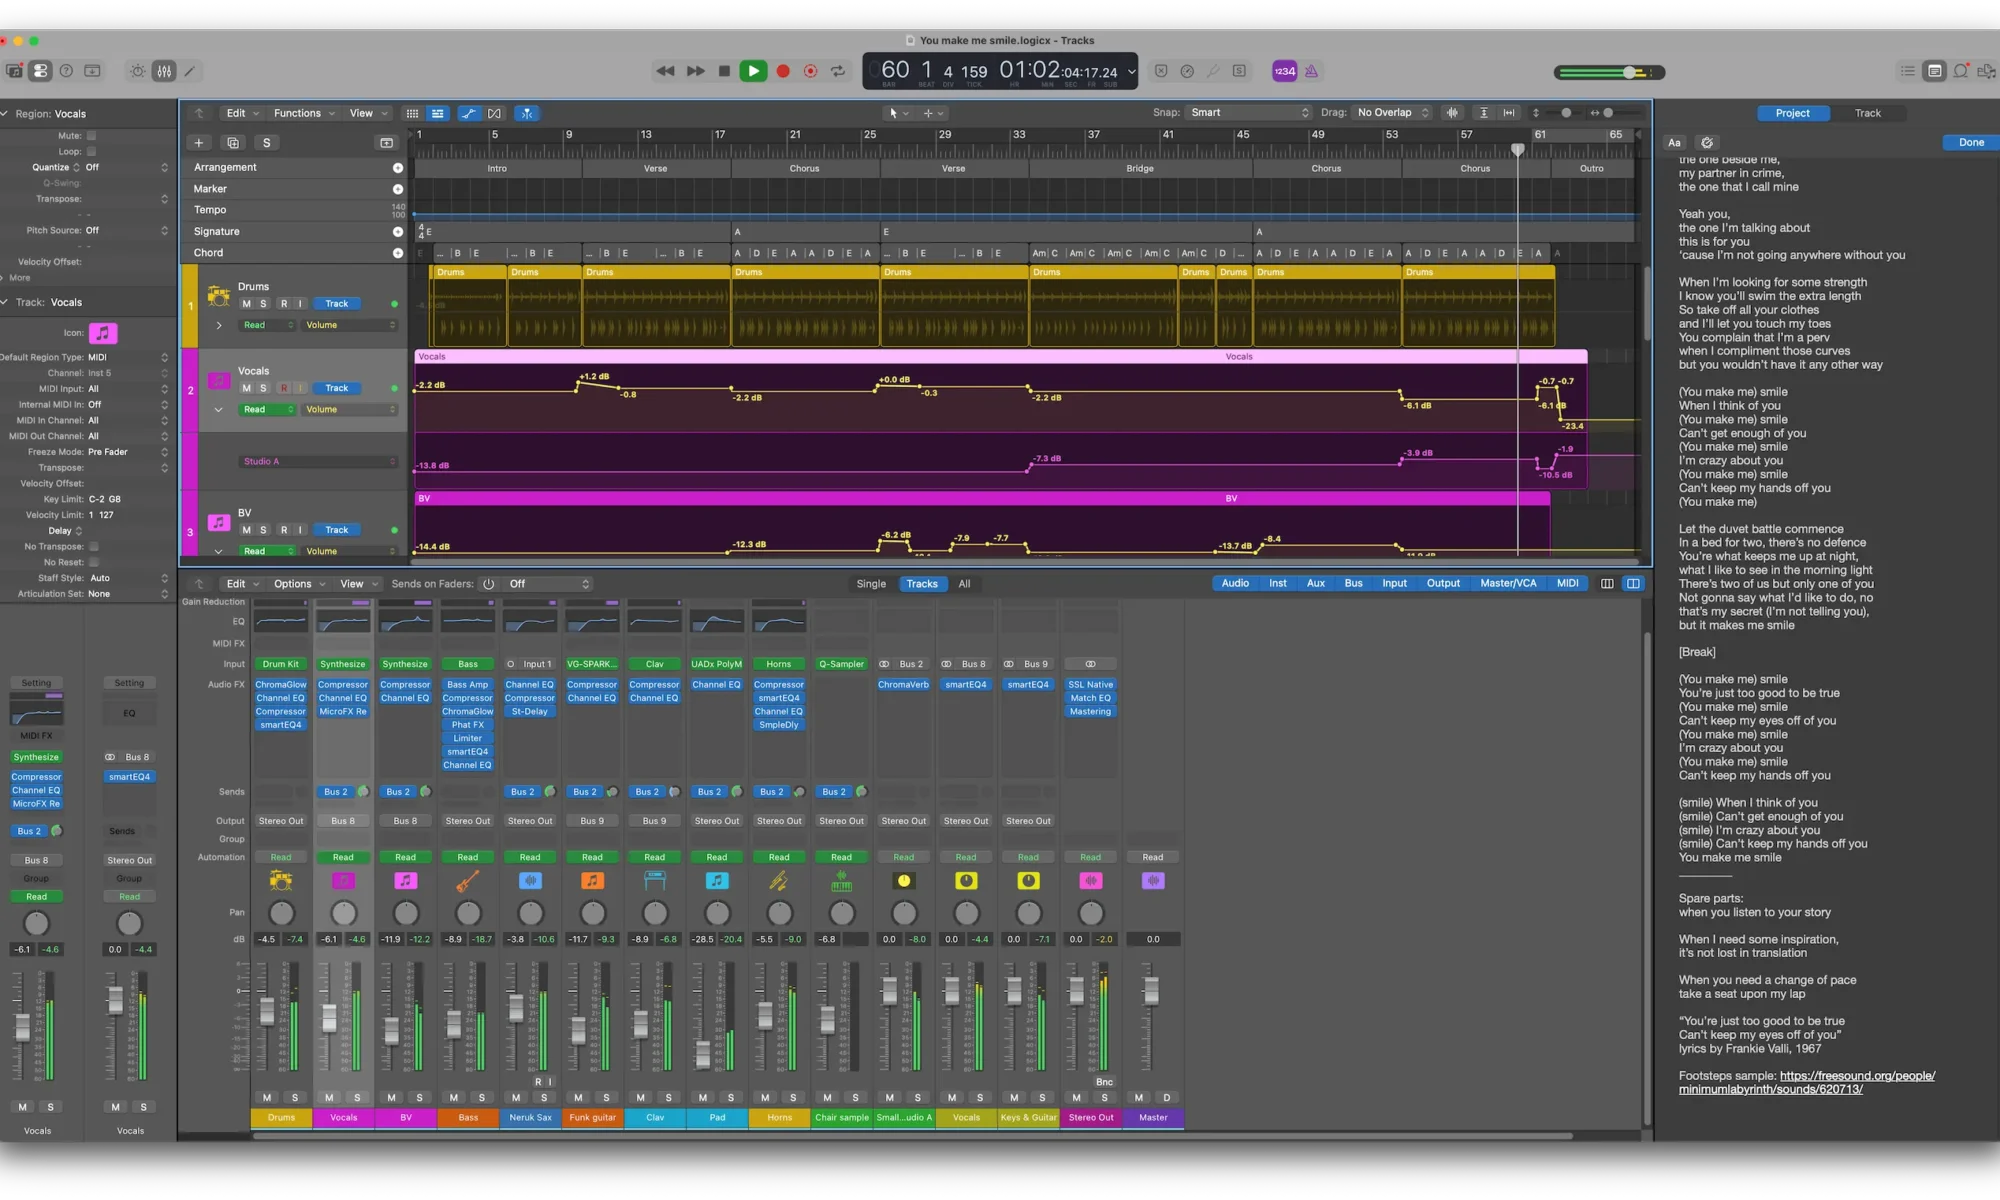Open the freesound.org footsteps sample link

(1806, 1083)
